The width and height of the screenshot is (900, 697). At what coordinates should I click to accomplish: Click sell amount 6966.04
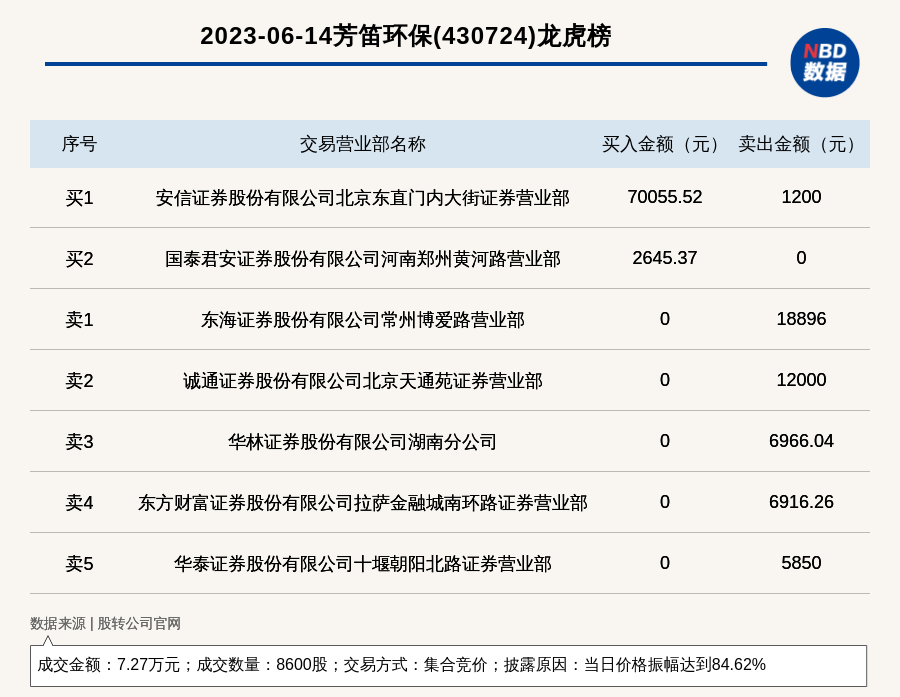801,440
